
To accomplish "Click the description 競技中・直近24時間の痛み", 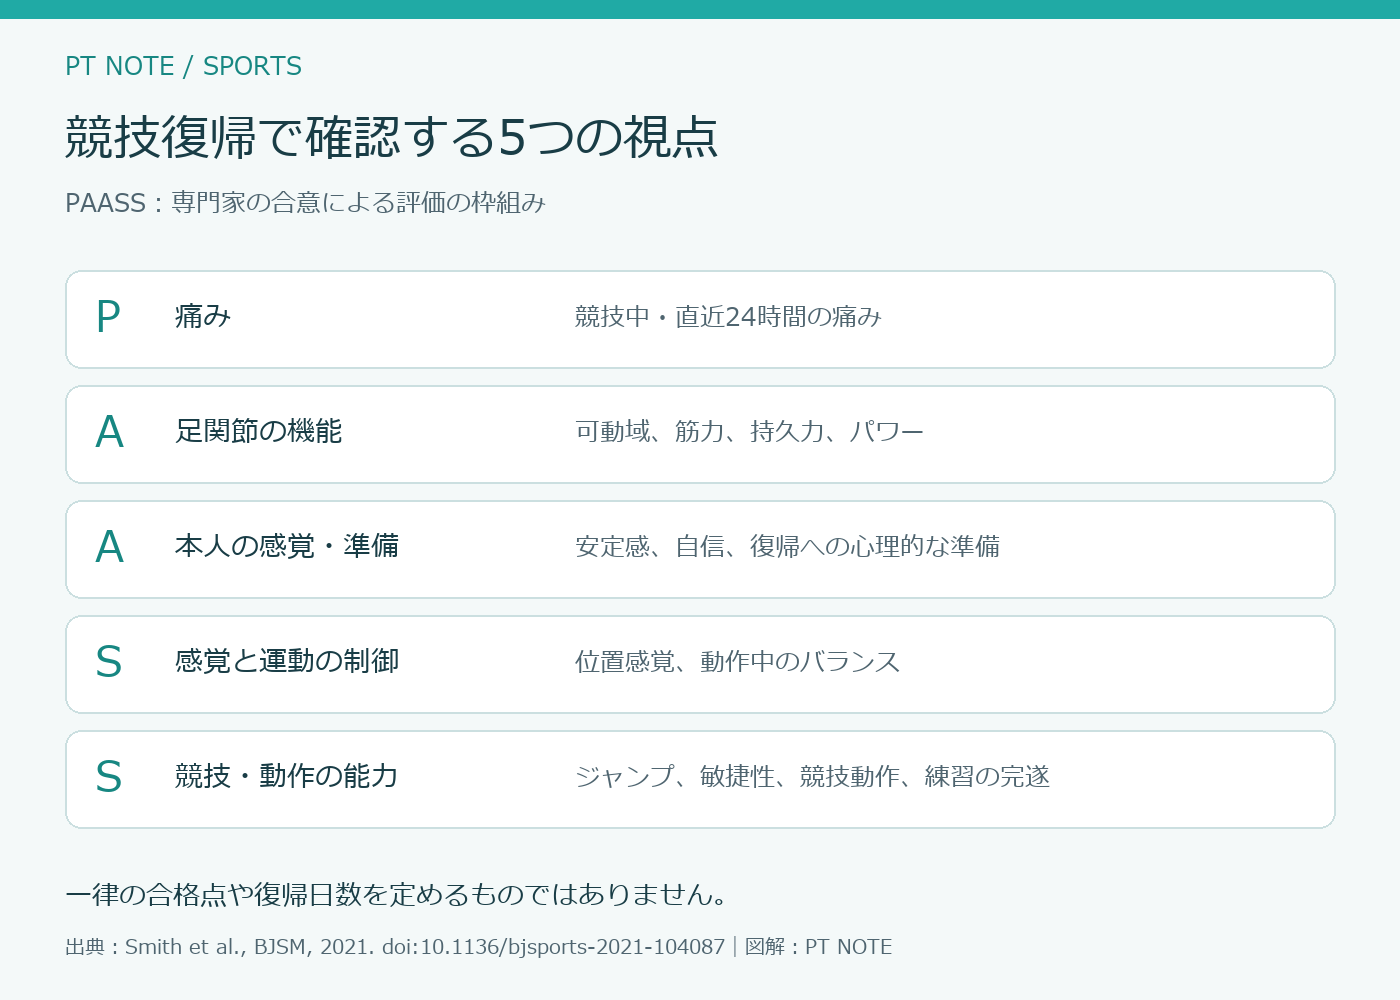I will pos(728,317).
